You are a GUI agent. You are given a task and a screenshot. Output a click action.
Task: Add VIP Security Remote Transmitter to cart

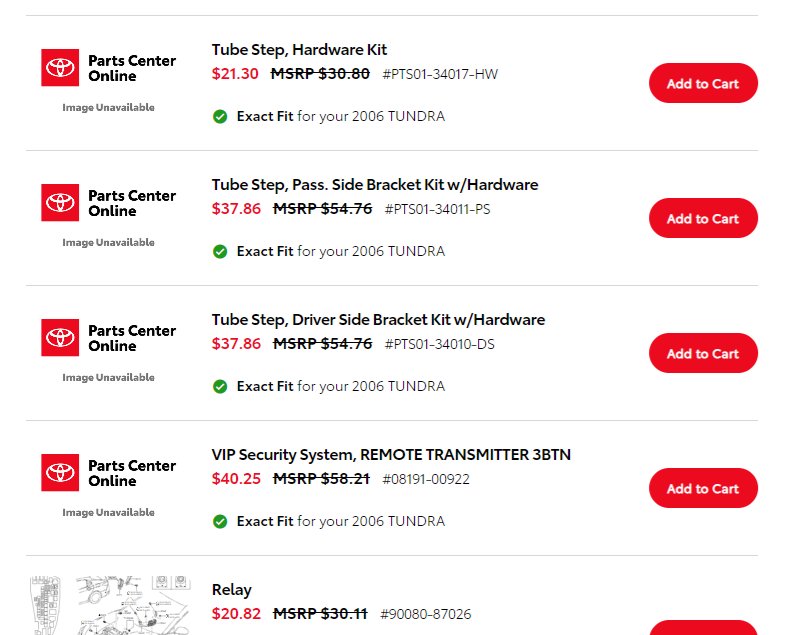[703, 488]
